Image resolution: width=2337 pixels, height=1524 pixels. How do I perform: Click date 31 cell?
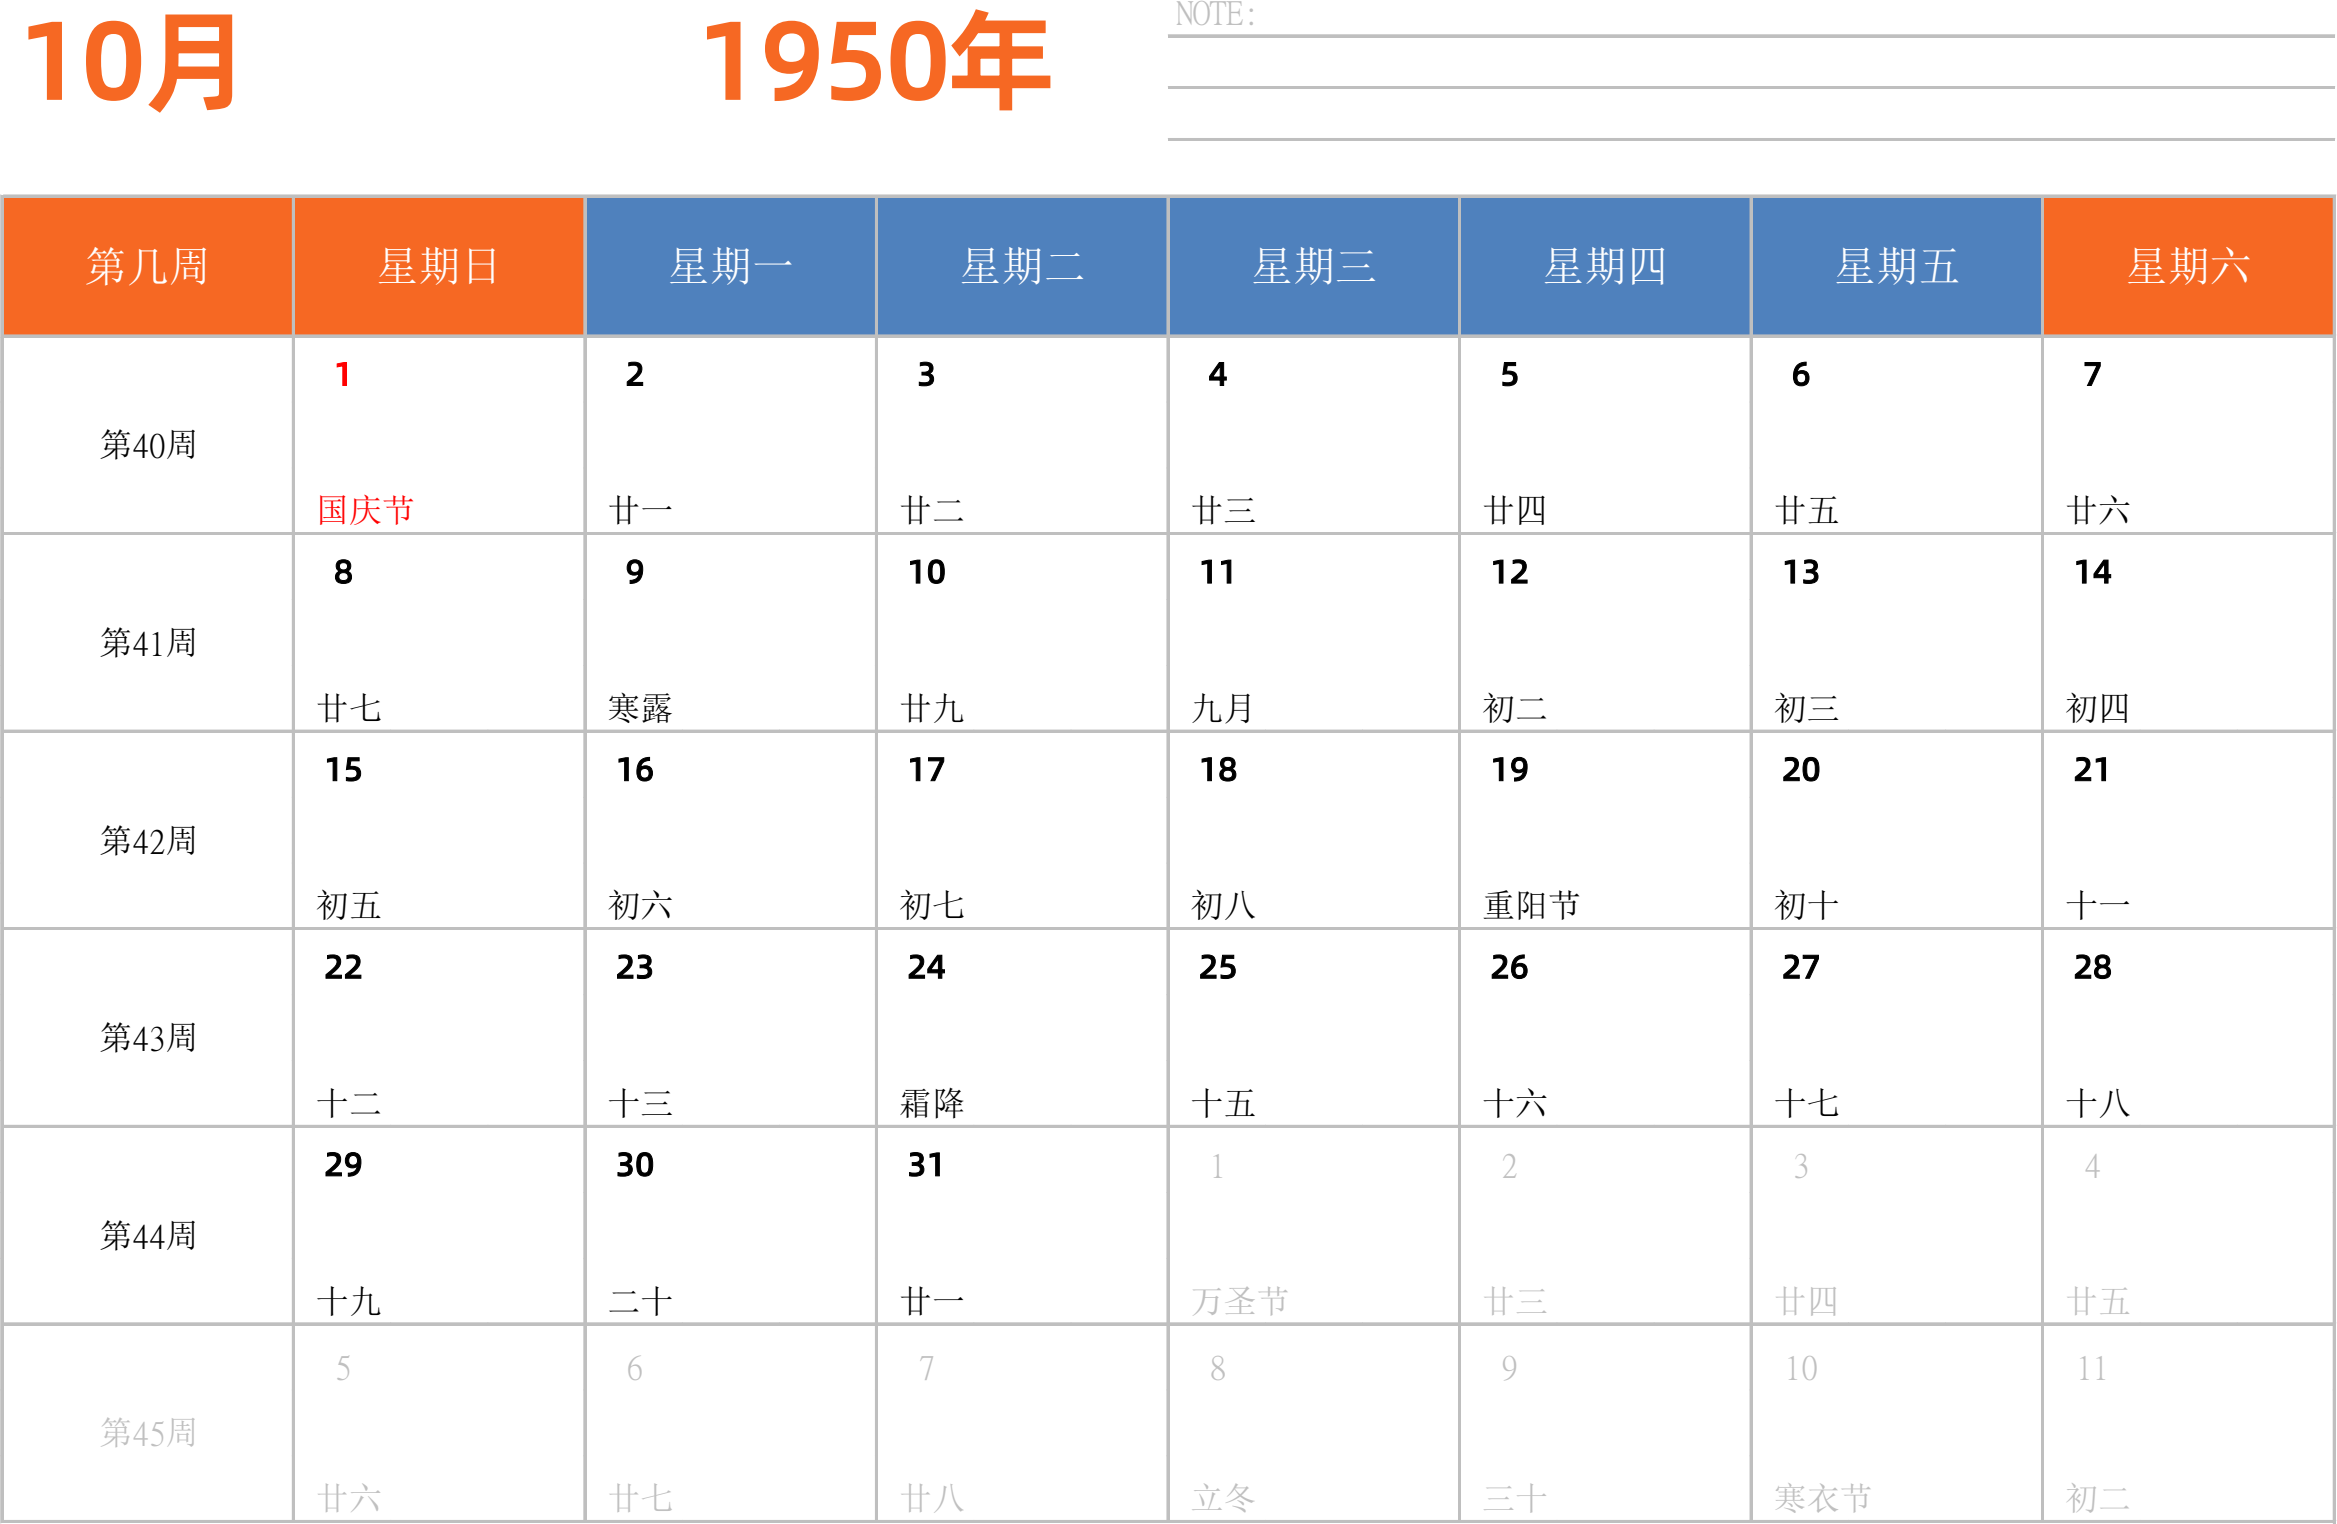coord(1021,1227)
